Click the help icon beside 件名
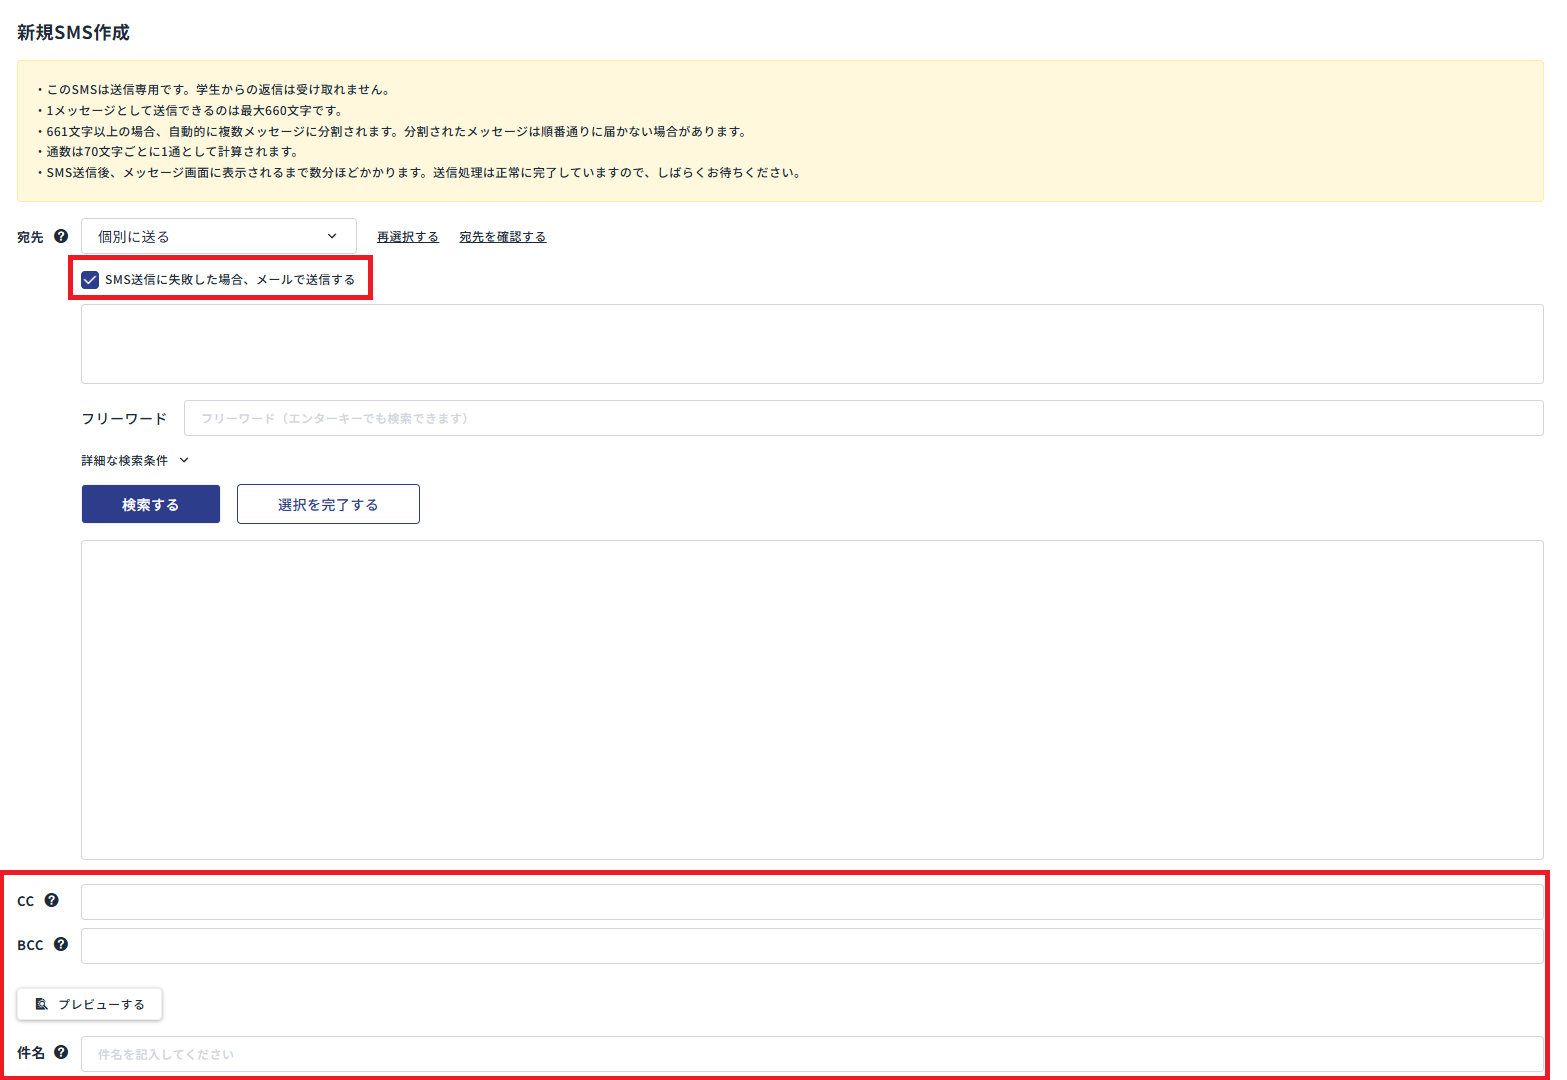1567x1080 pixels. (61, 1052)
